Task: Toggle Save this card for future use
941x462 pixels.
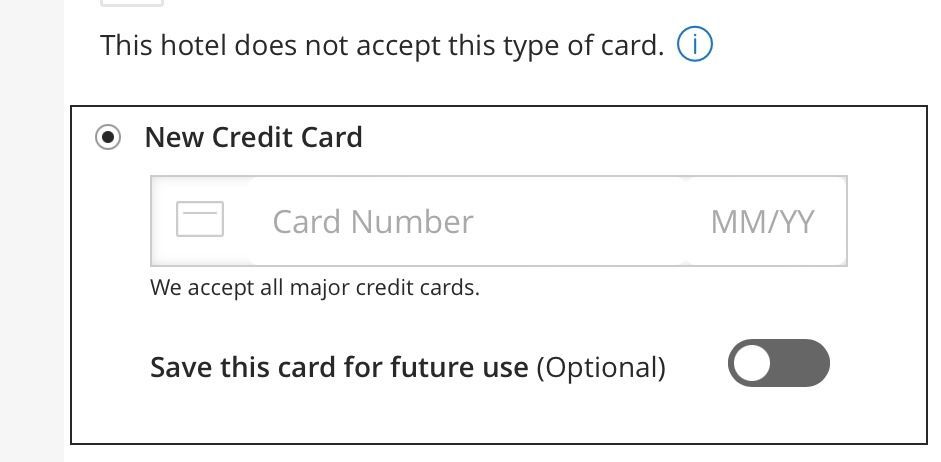Action: point(778,363)
